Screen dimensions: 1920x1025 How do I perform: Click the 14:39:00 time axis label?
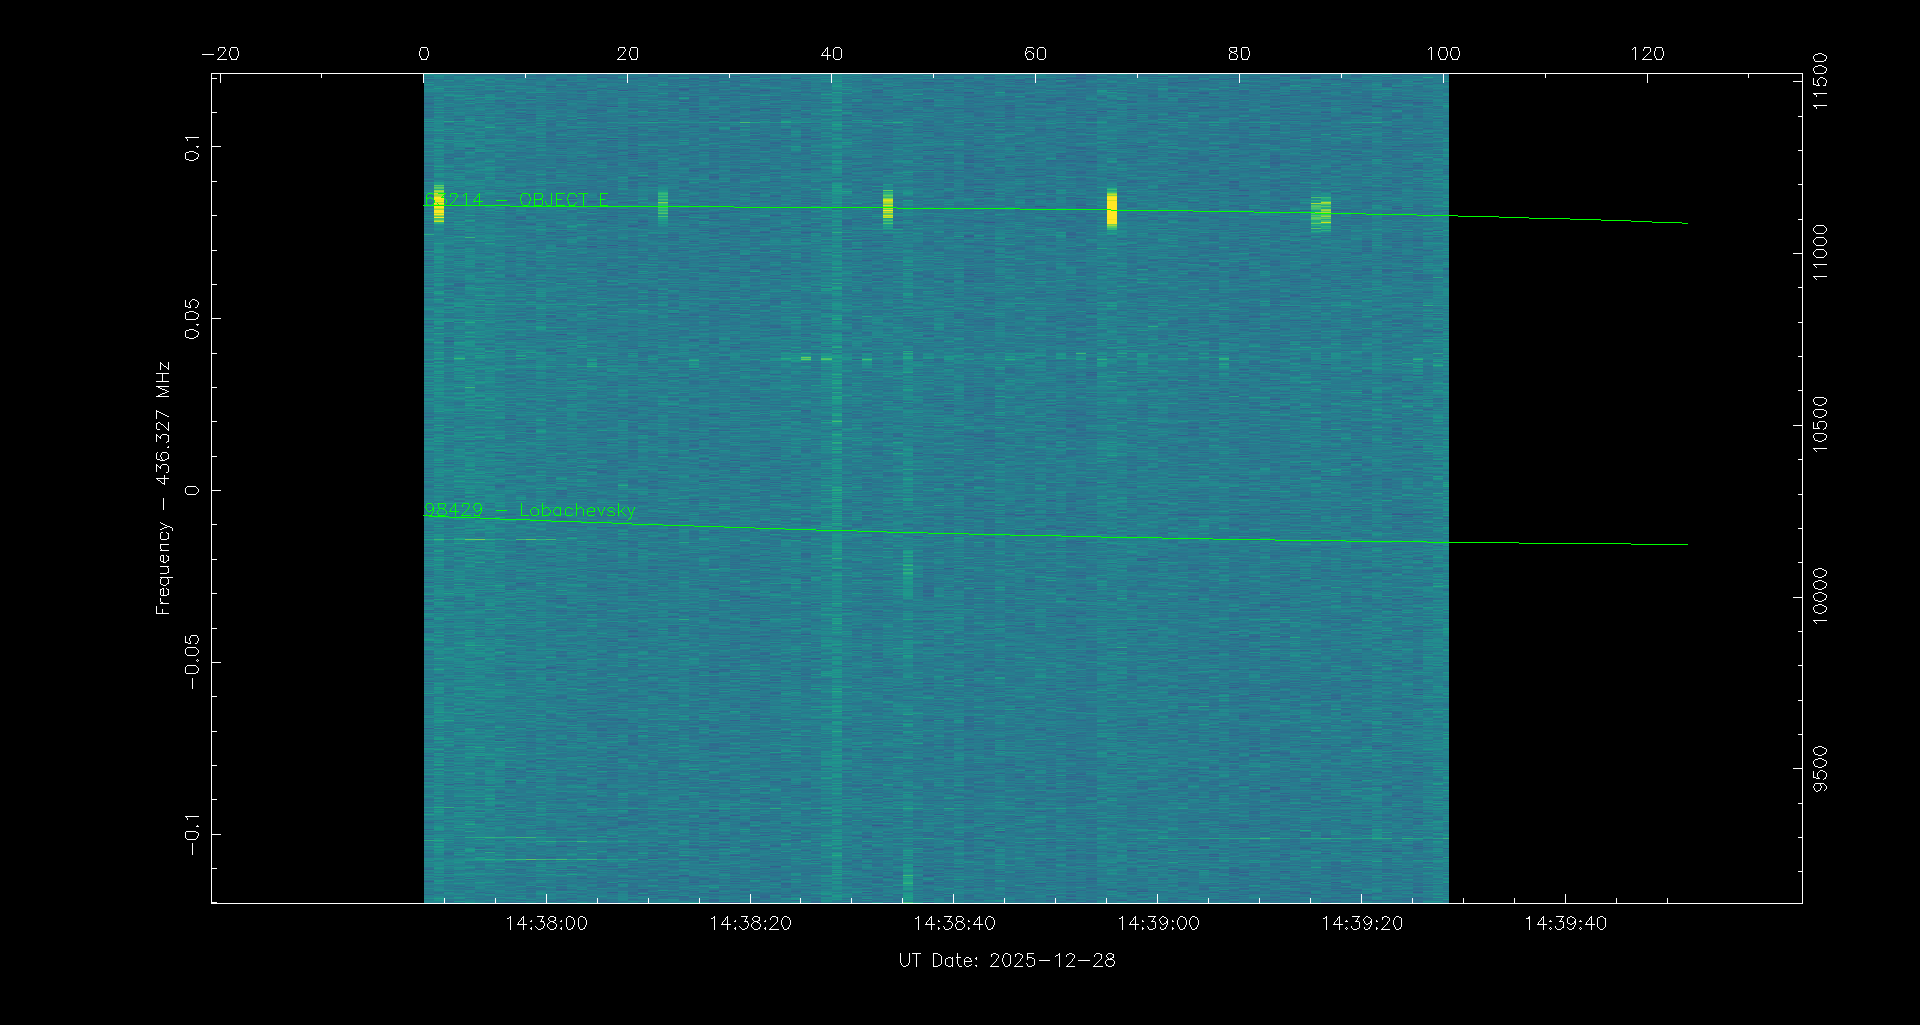pos(1158,923)
